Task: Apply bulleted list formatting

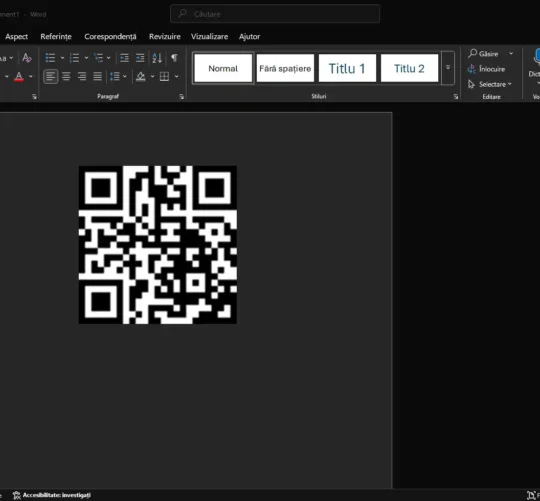Action: [50, 58]
